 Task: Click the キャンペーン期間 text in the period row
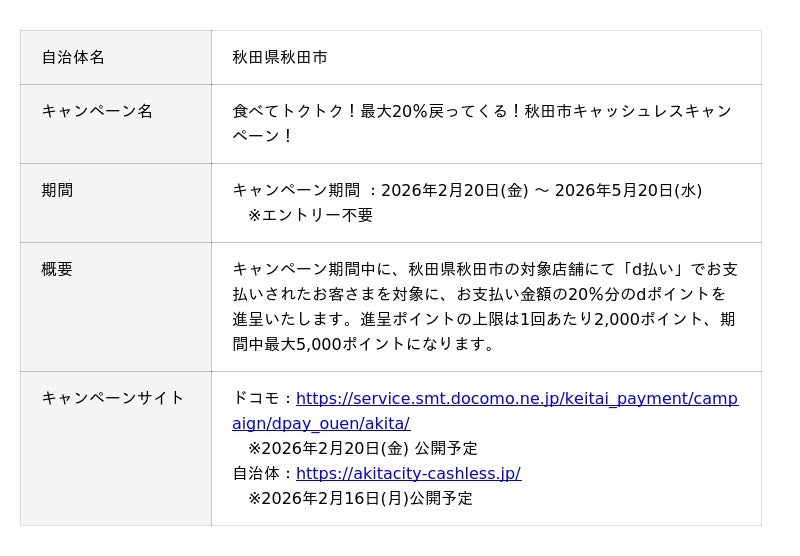[296, 191]
